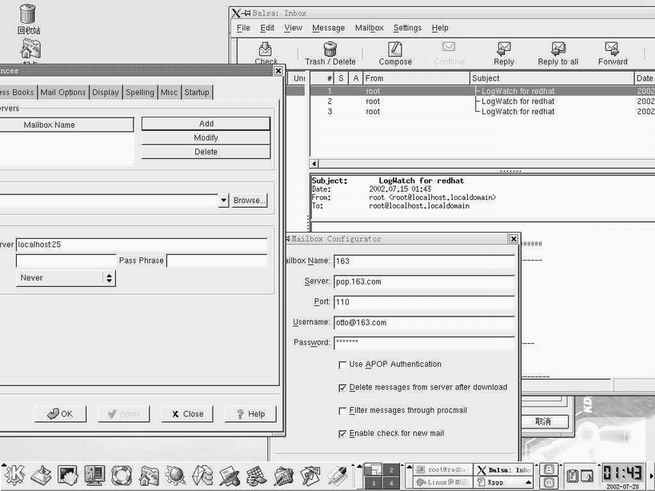Toggle Filter messages through procmail
Image resolution: width=655 pixels, height=491 pixels.
[x=343, y=411]
